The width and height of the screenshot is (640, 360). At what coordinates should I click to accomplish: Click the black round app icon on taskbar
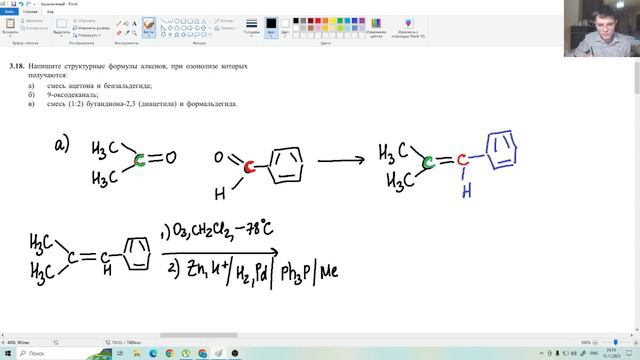[235, 353]
